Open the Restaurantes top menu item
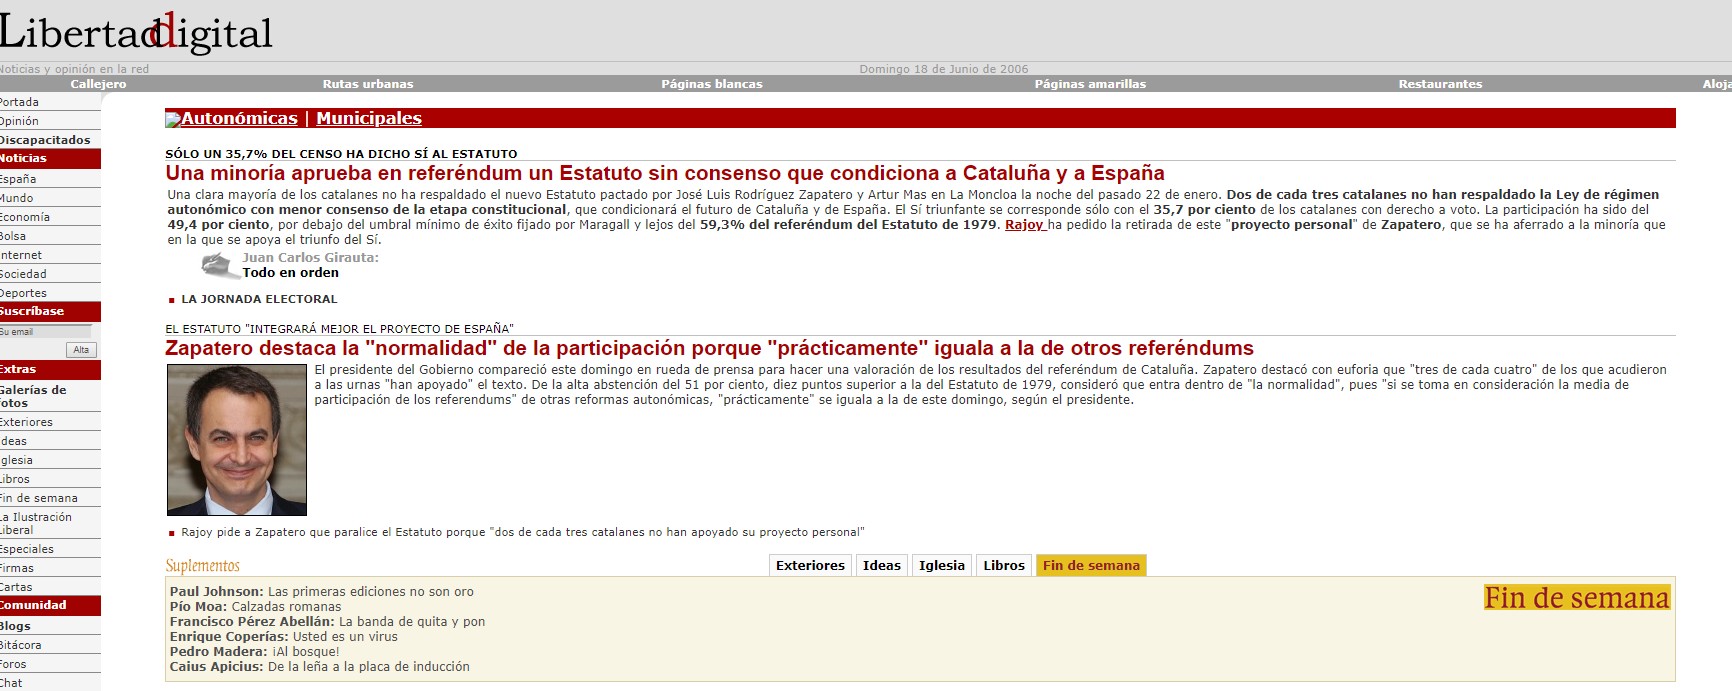1732x691 pixels. pos(1440,84)
